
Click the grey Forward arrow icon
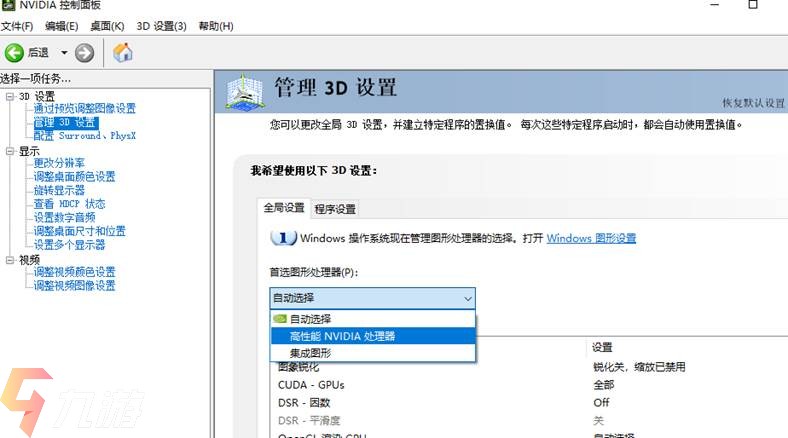pos(84,52)
